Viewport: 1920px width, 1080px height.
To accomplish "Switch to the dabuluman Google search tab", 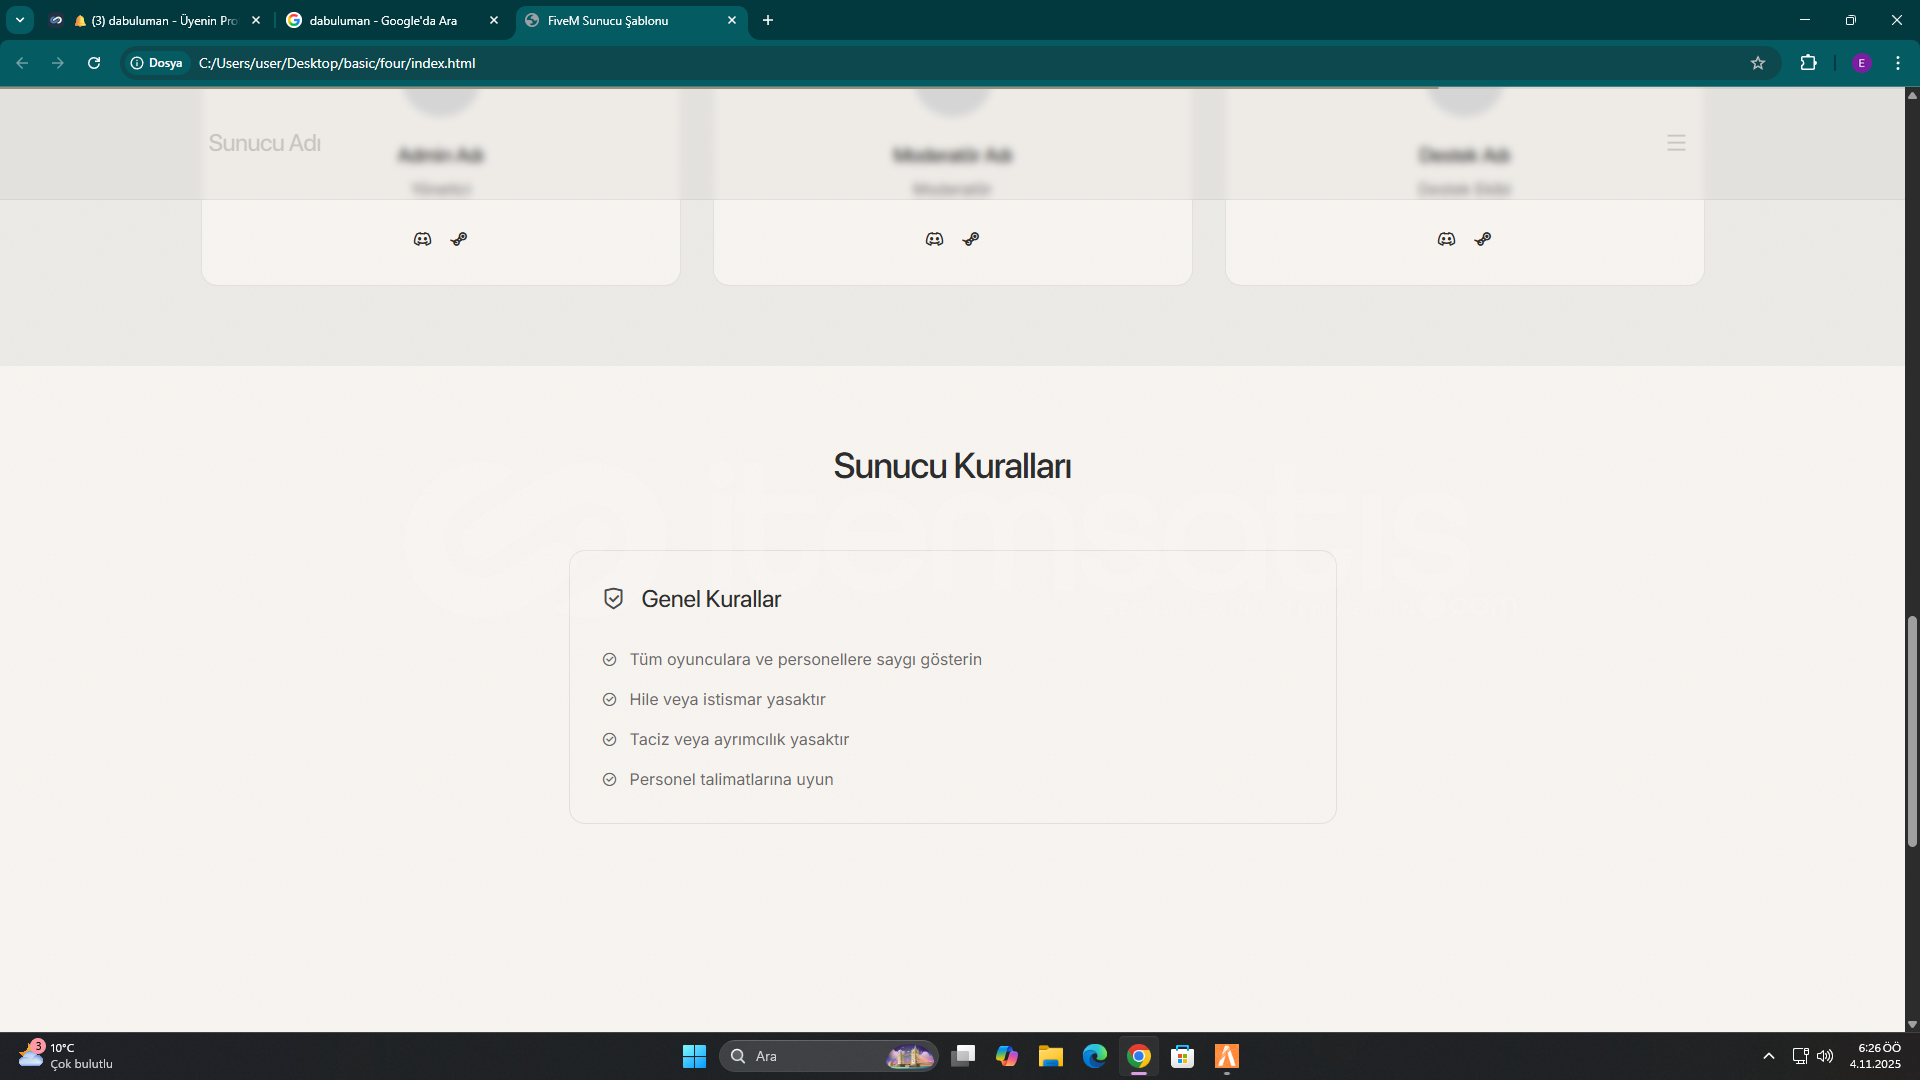I will pyautogui.click(x=383, y=20).
